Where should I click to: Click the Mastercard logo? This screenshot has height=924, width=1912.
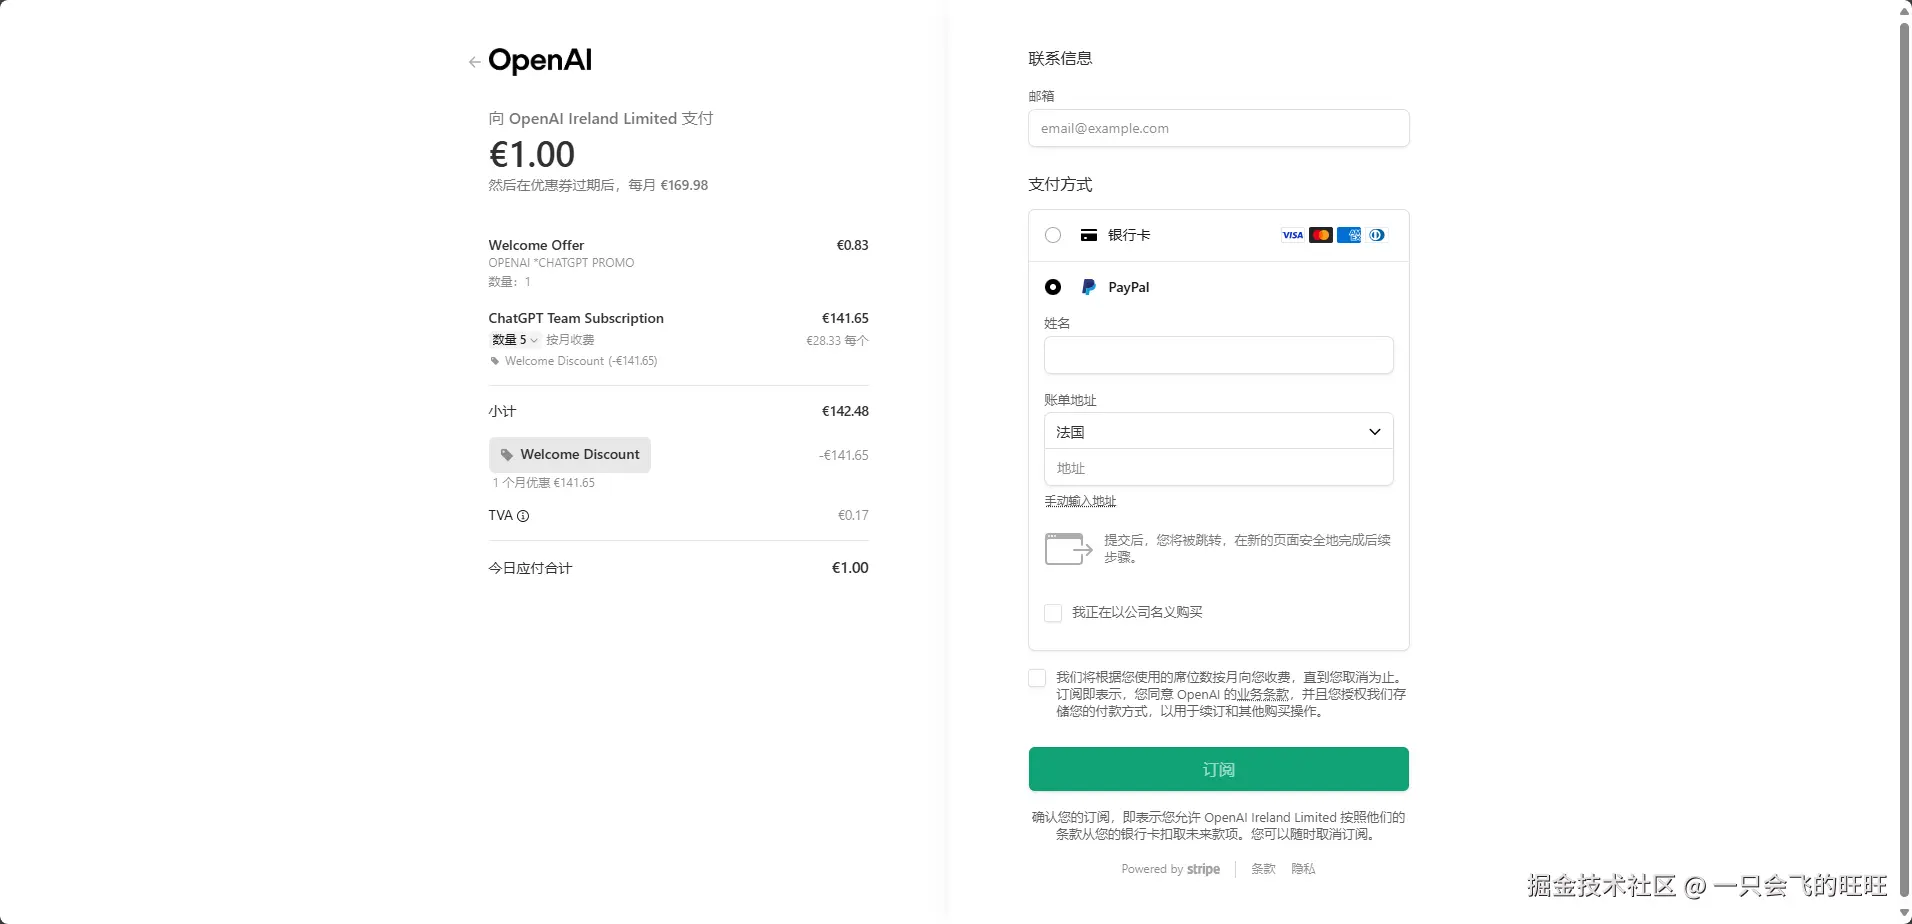click(x=1321, y=235)
